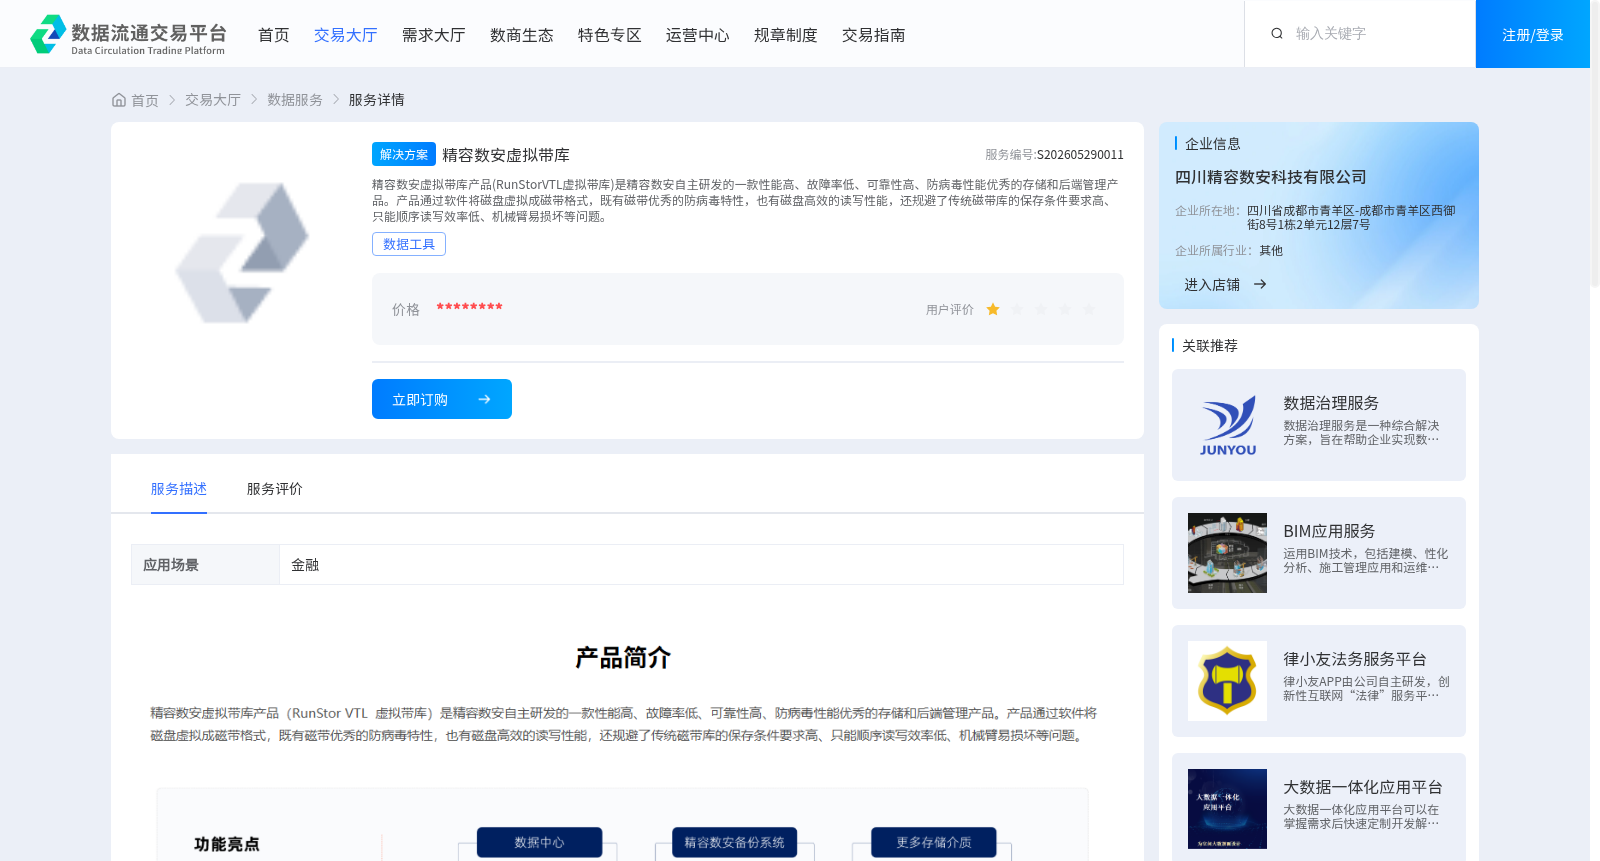The image size is (1600, 861).
Task: Click the arrow next to 进入店铺
Action: (x=1260, y=285)
